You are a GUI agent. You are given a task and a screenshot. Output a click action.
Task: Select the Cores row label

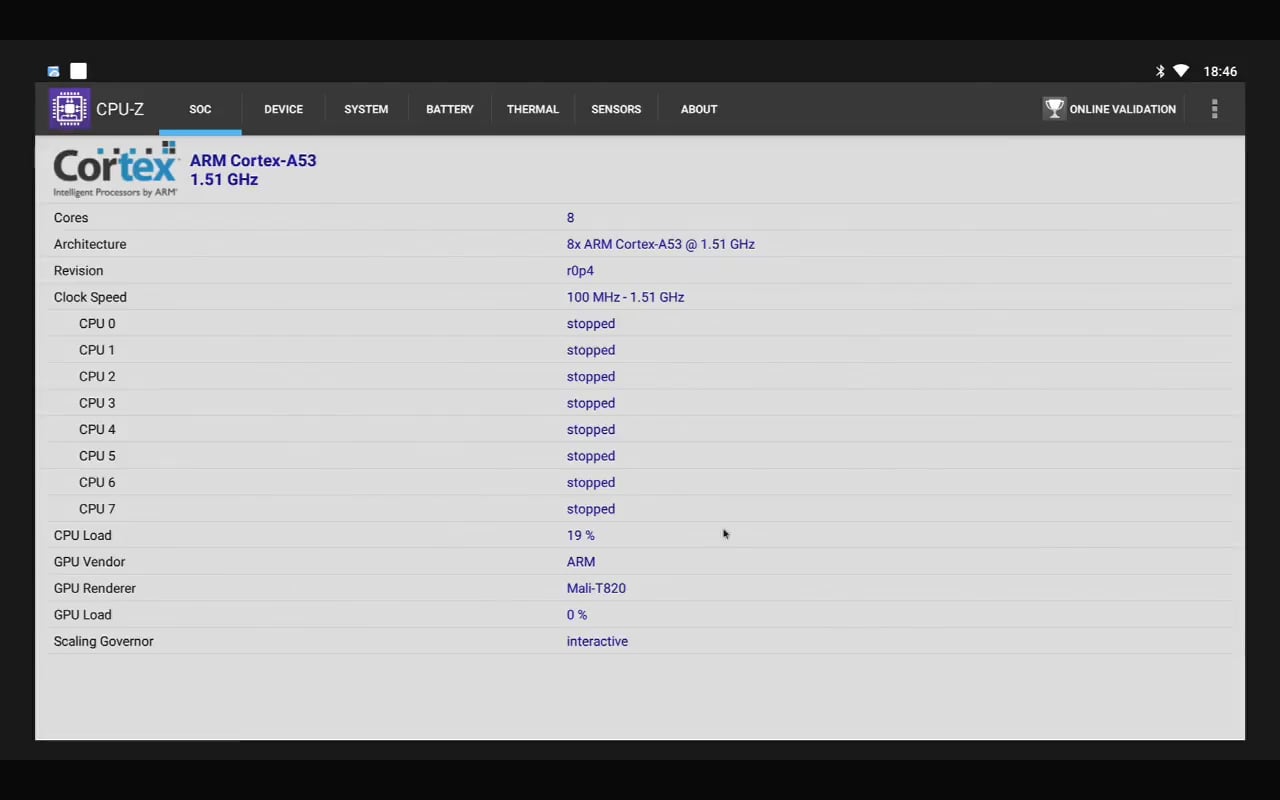[71, 218]
